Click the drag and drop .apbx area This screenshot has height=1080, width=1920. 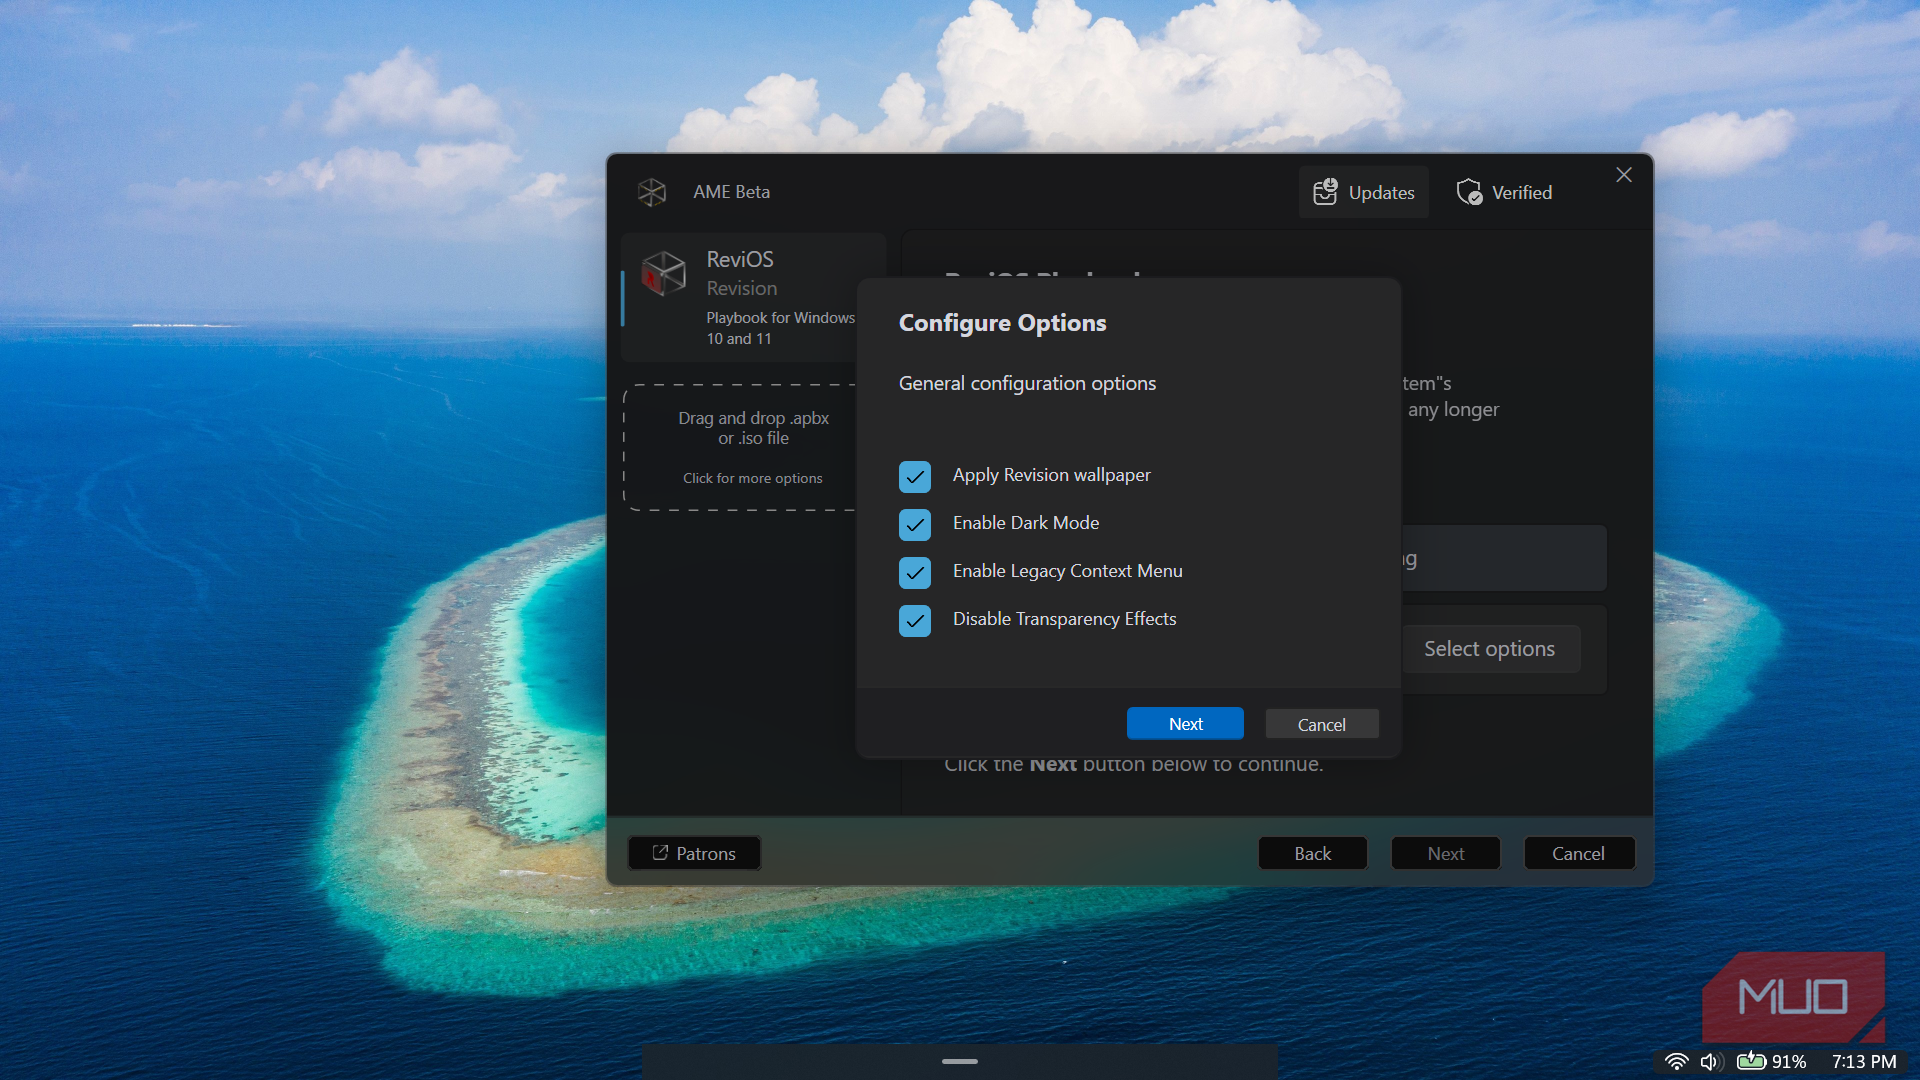click(740, 447)
